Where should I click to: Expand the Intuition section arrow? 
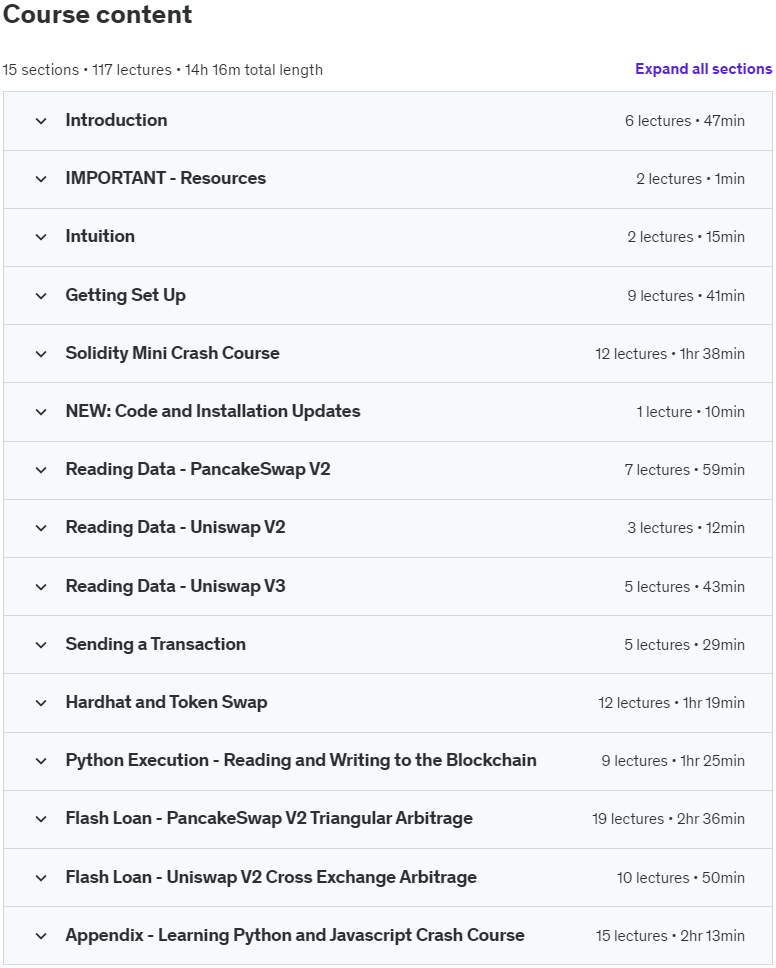(x=41, y=237)
